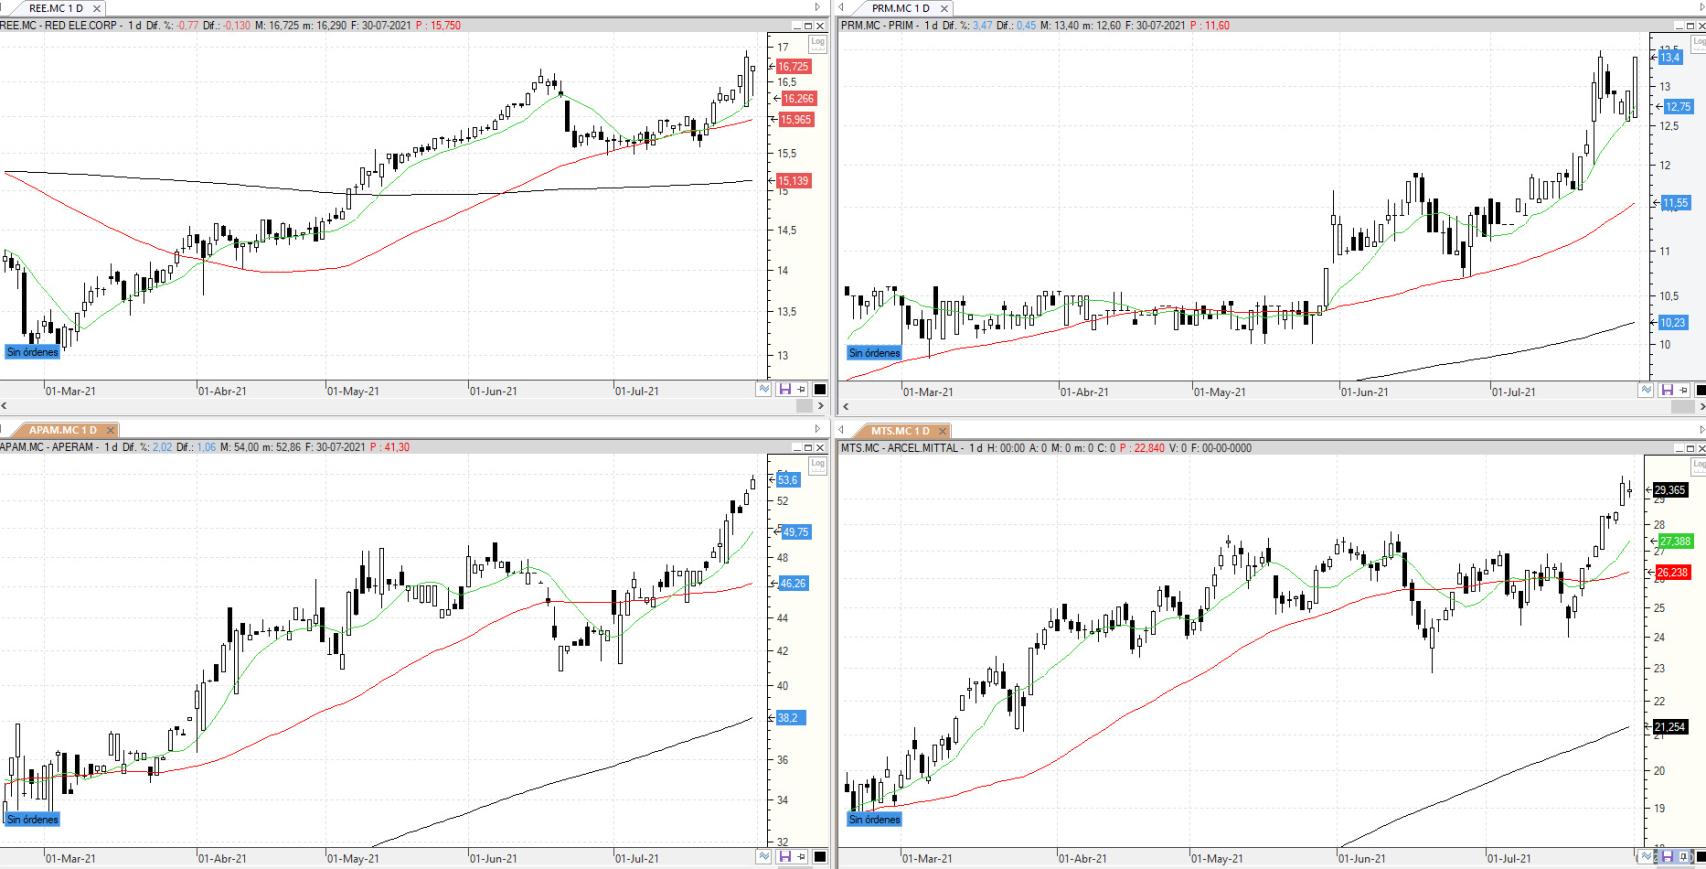The image size is (1706, 869).
Task: Click the Sin órdenes label on the APAM.MC chart
Action: [x=32, y=820]
